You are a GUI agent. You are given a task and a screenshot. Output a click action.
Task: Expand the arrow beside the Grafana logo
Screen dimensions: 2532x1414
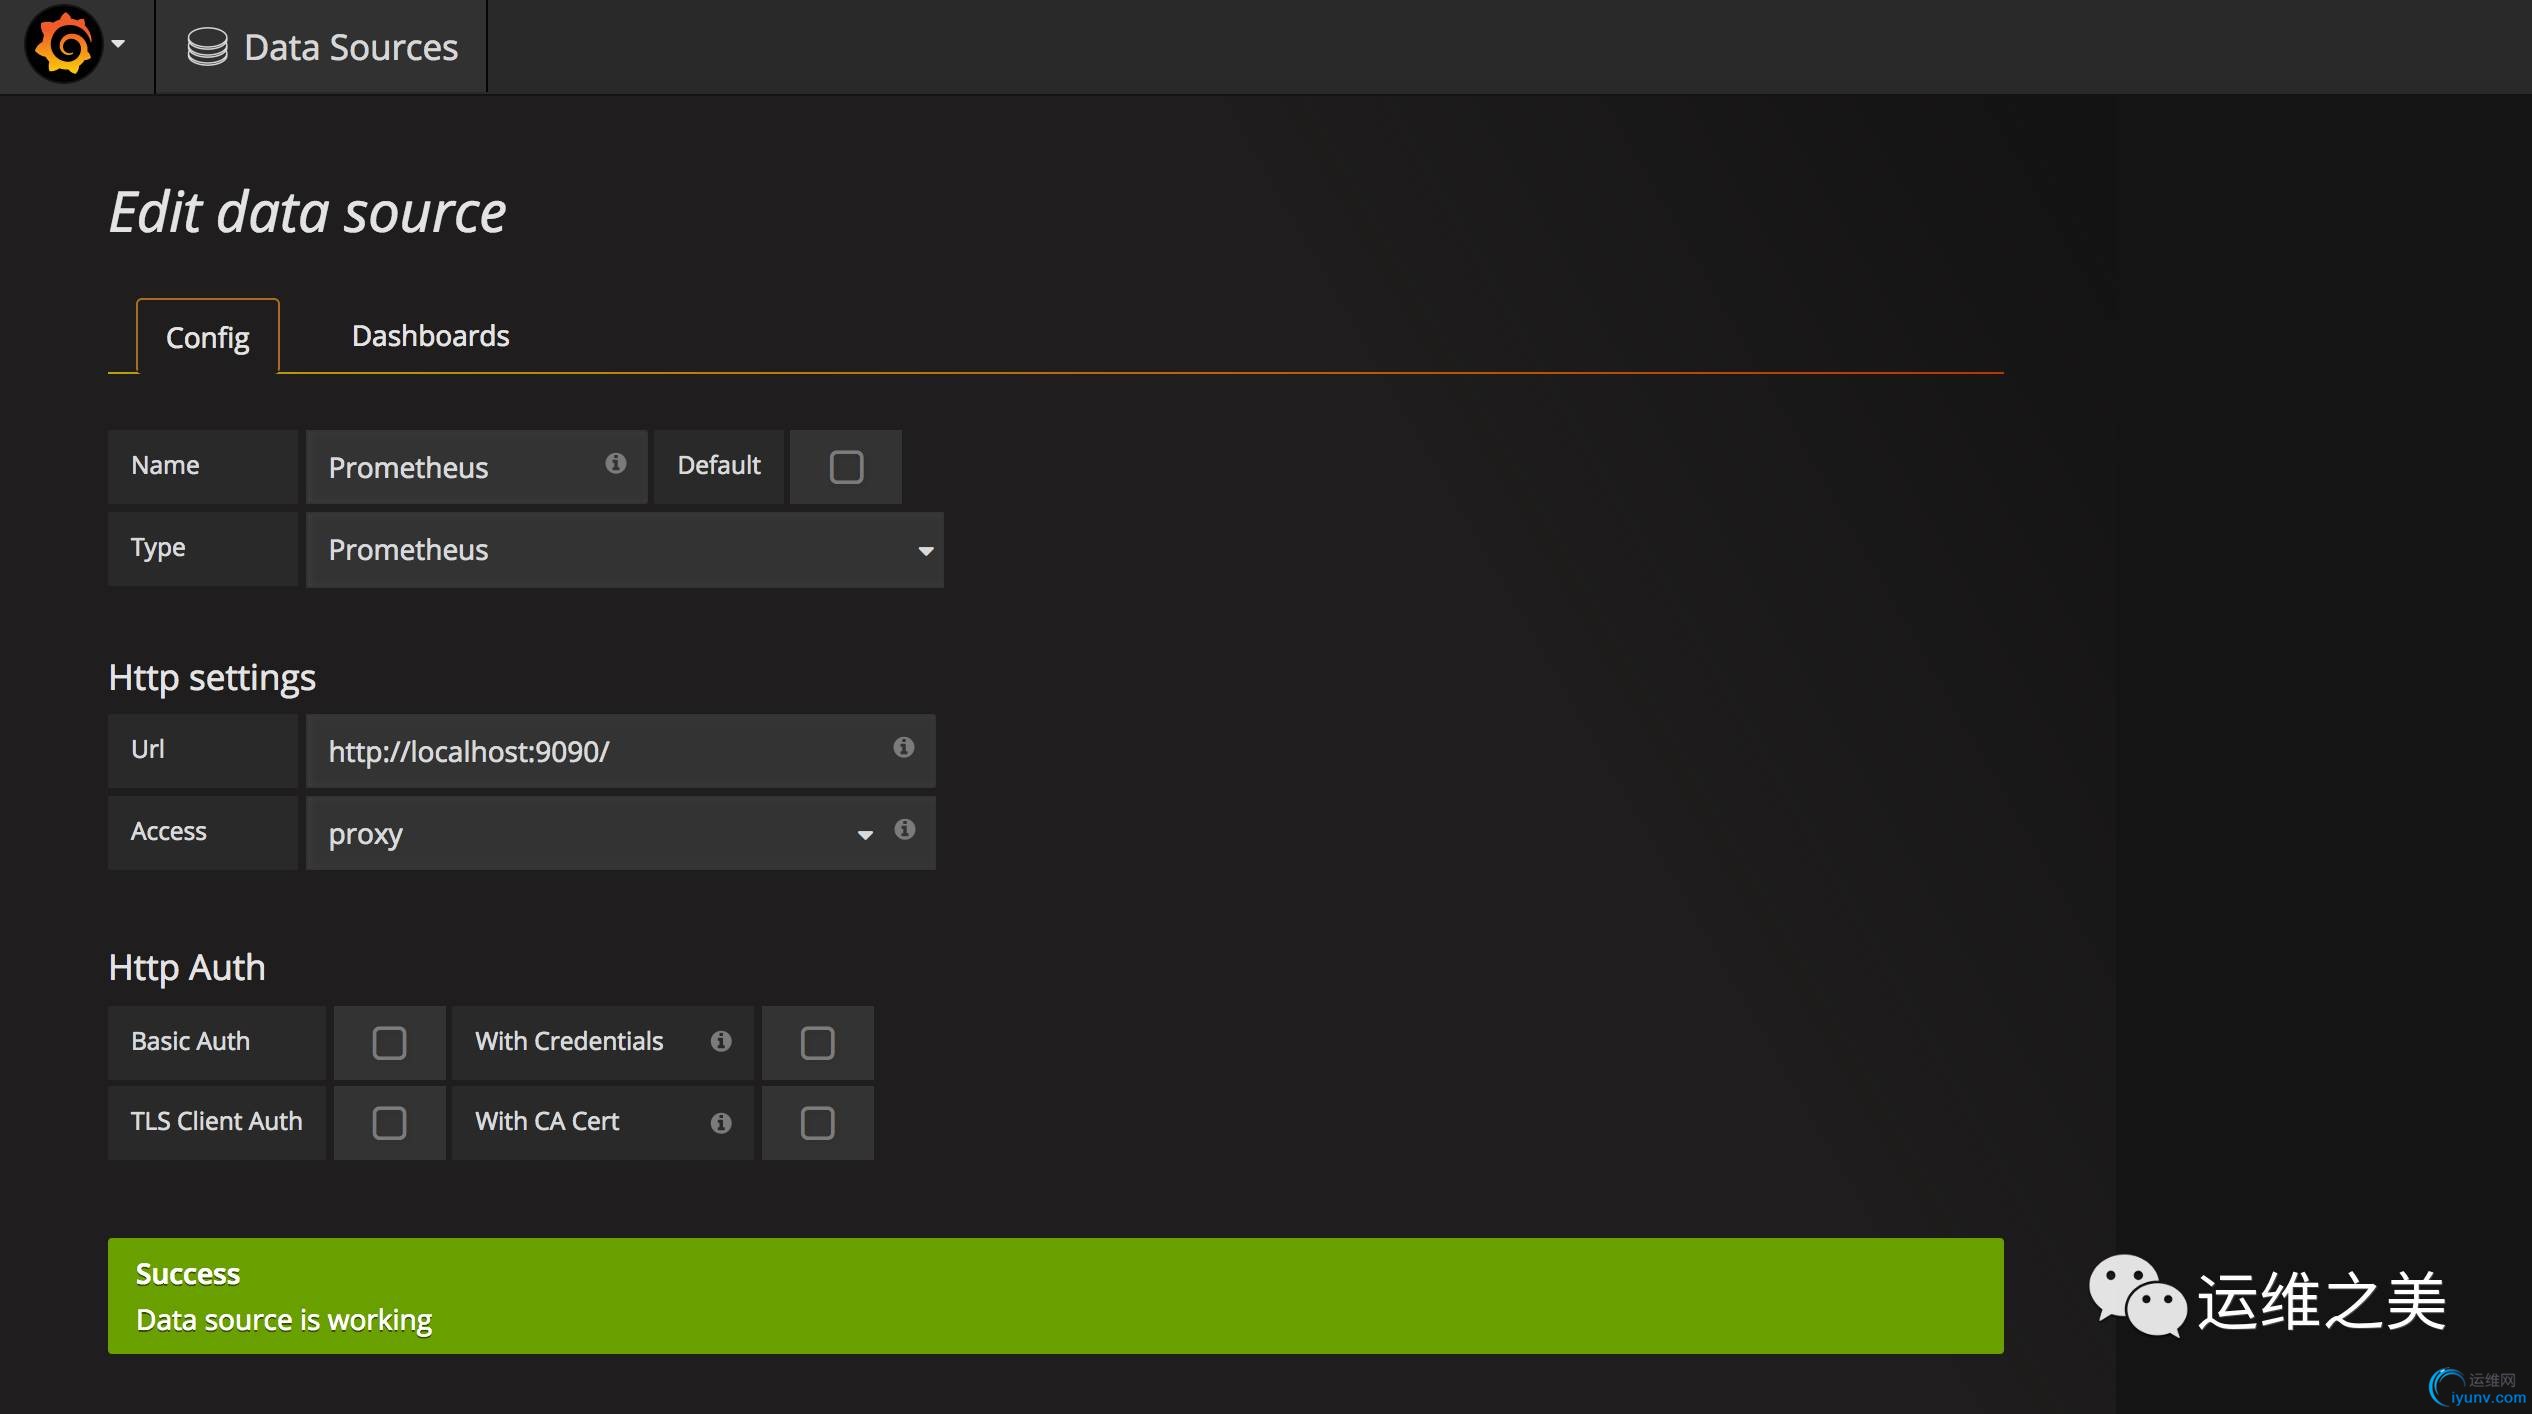click(118, 45)
